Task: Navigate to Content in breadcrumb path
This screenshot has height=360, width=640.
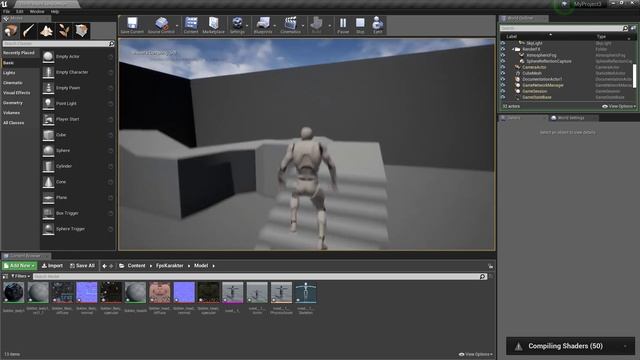Action: click(x=136, y=266)
